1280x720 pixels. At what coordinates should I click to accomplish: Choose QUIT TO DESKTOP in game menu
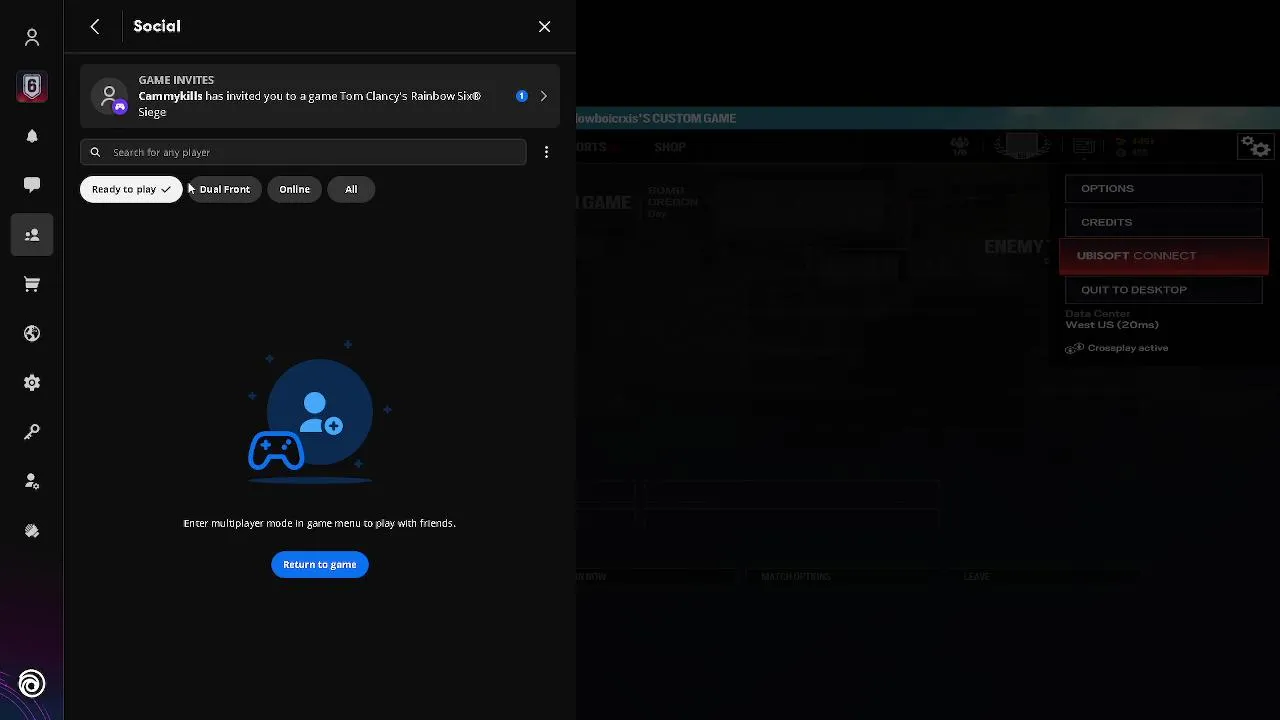[1163, 290]
